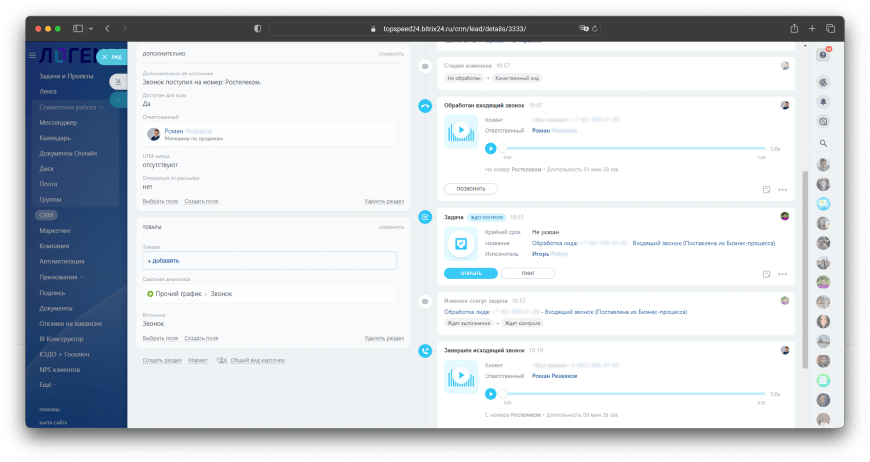
Task: Click the note icon on the Задача card
Action: 766,274
